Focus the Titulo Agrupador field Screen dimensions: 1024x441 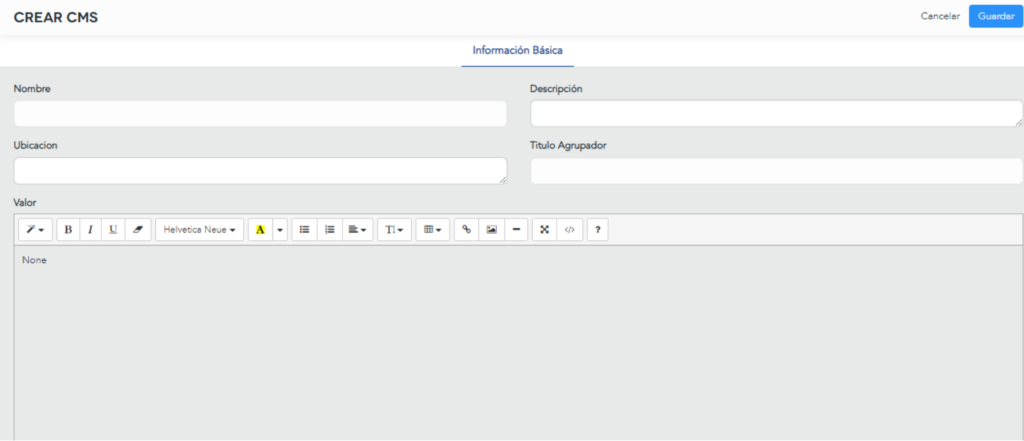(776, 171)
